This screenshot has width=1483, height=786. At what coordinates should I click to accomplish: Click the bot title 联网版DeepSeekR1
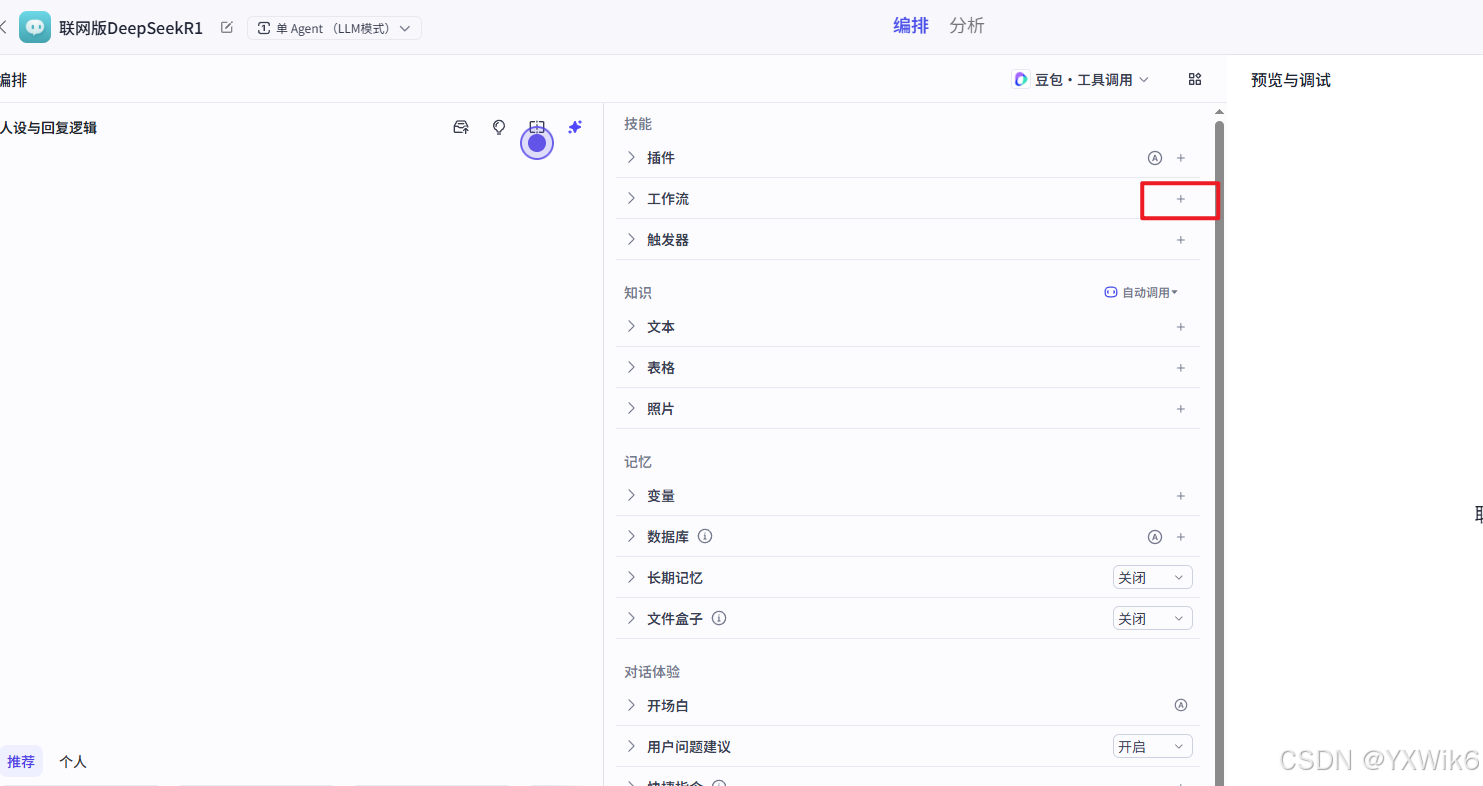coord(131,28)
